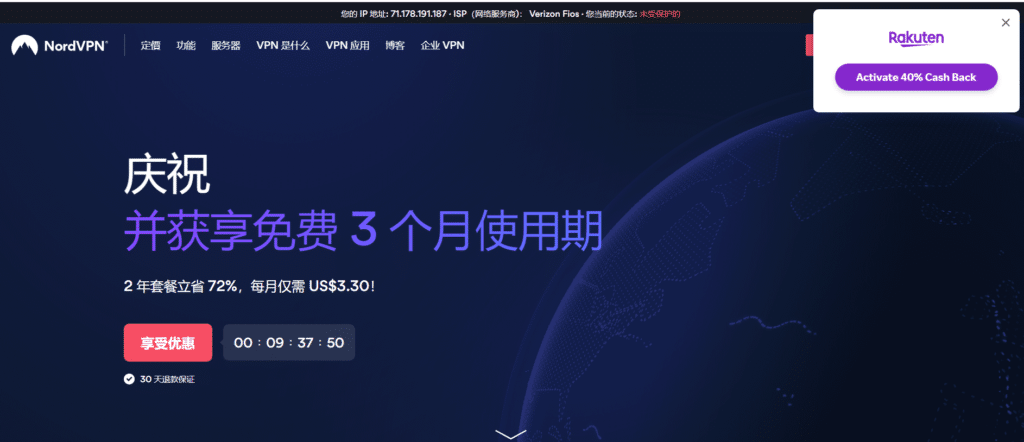Click the 庆祝 headline
The height and width of the screenshot is (442, 1024).
tap(167, 175)
